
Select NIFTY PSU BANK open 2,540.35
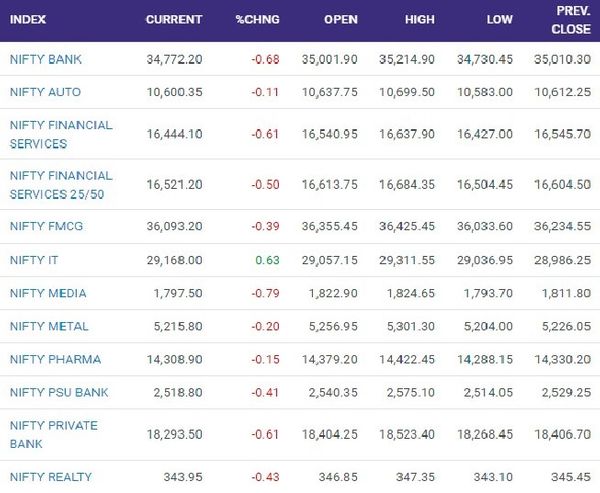tap(333, 392)
